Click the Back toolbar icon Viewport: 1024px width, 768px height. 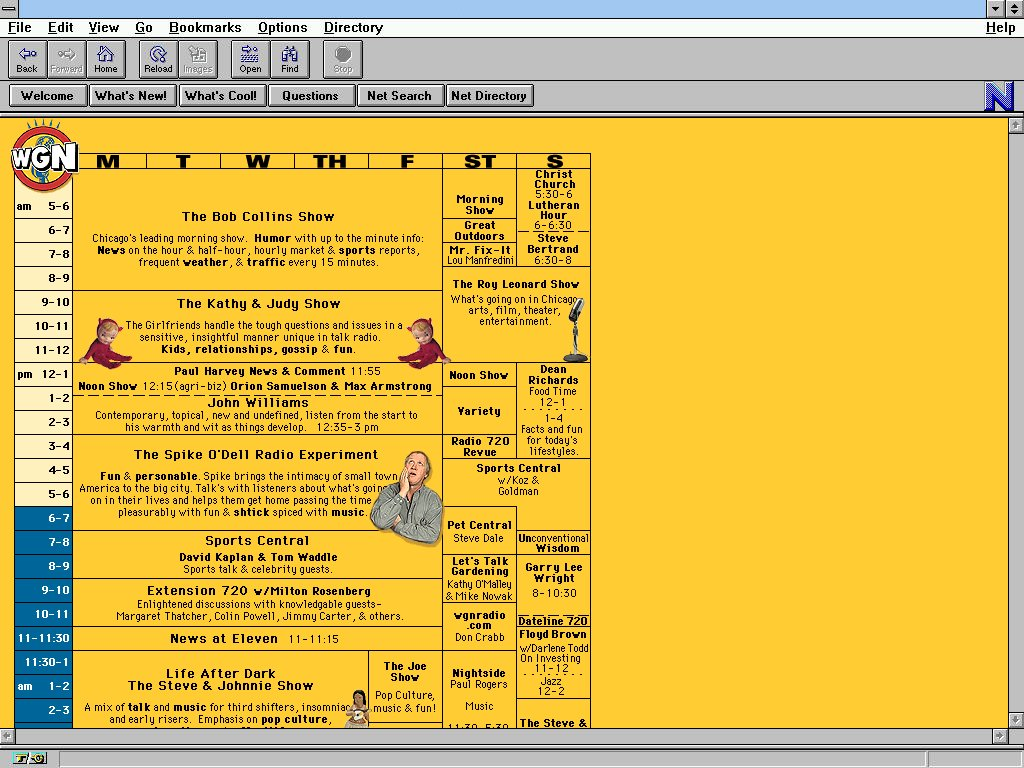click(x=27, y=59)
